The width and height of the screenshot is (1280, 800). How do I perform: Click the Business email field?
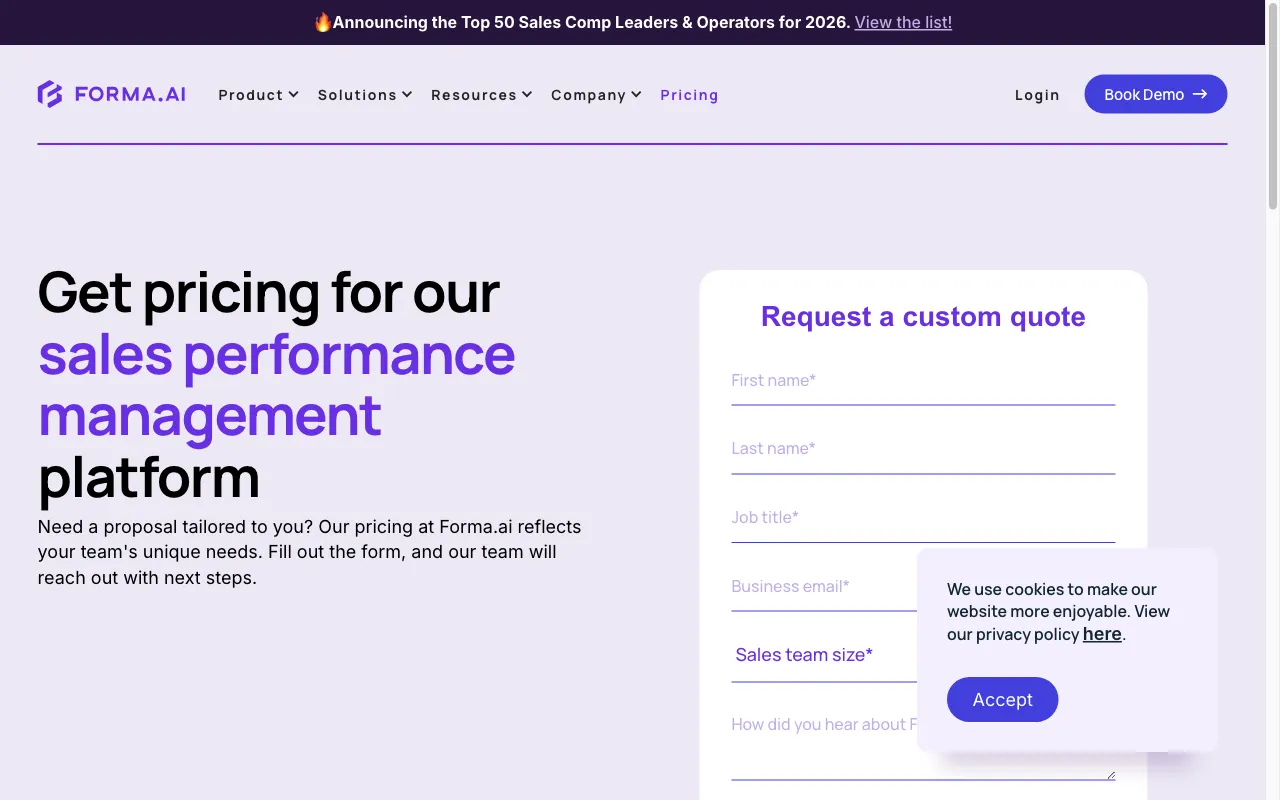[x=824, y=588]
